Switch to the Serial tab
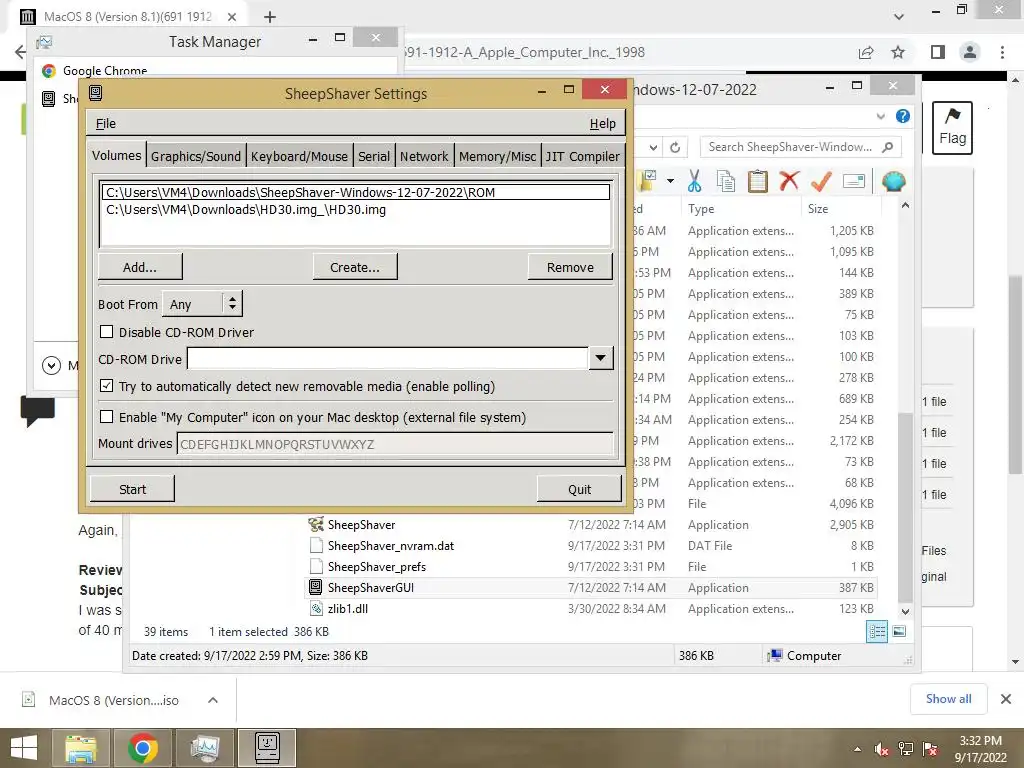This screenshot has height=768, width=1024. [374, 156]
